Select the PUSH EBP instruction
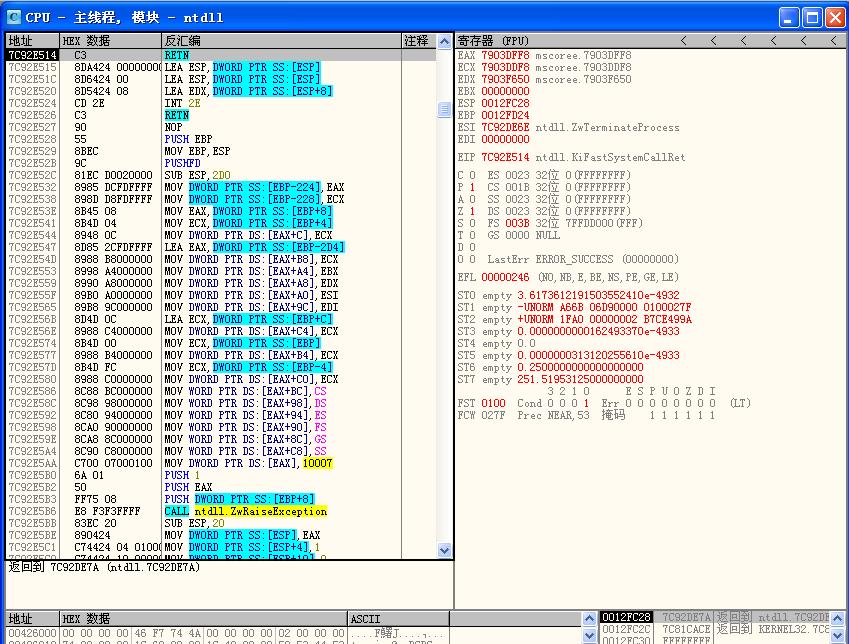Viewport: 849px width, 644px height. [x=188, y=139]
